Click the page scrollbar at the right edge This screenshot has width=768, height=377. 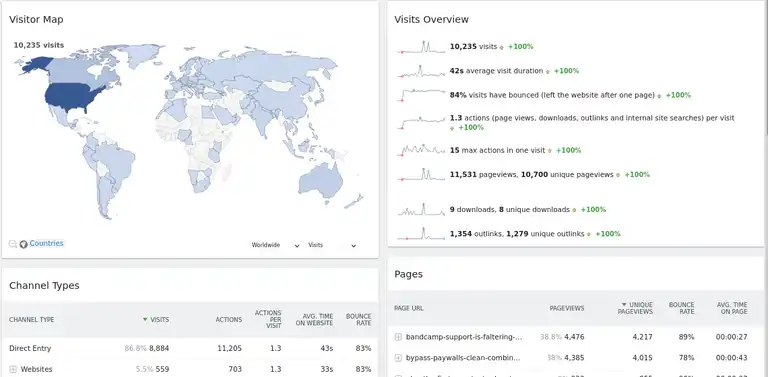point(766,69)
